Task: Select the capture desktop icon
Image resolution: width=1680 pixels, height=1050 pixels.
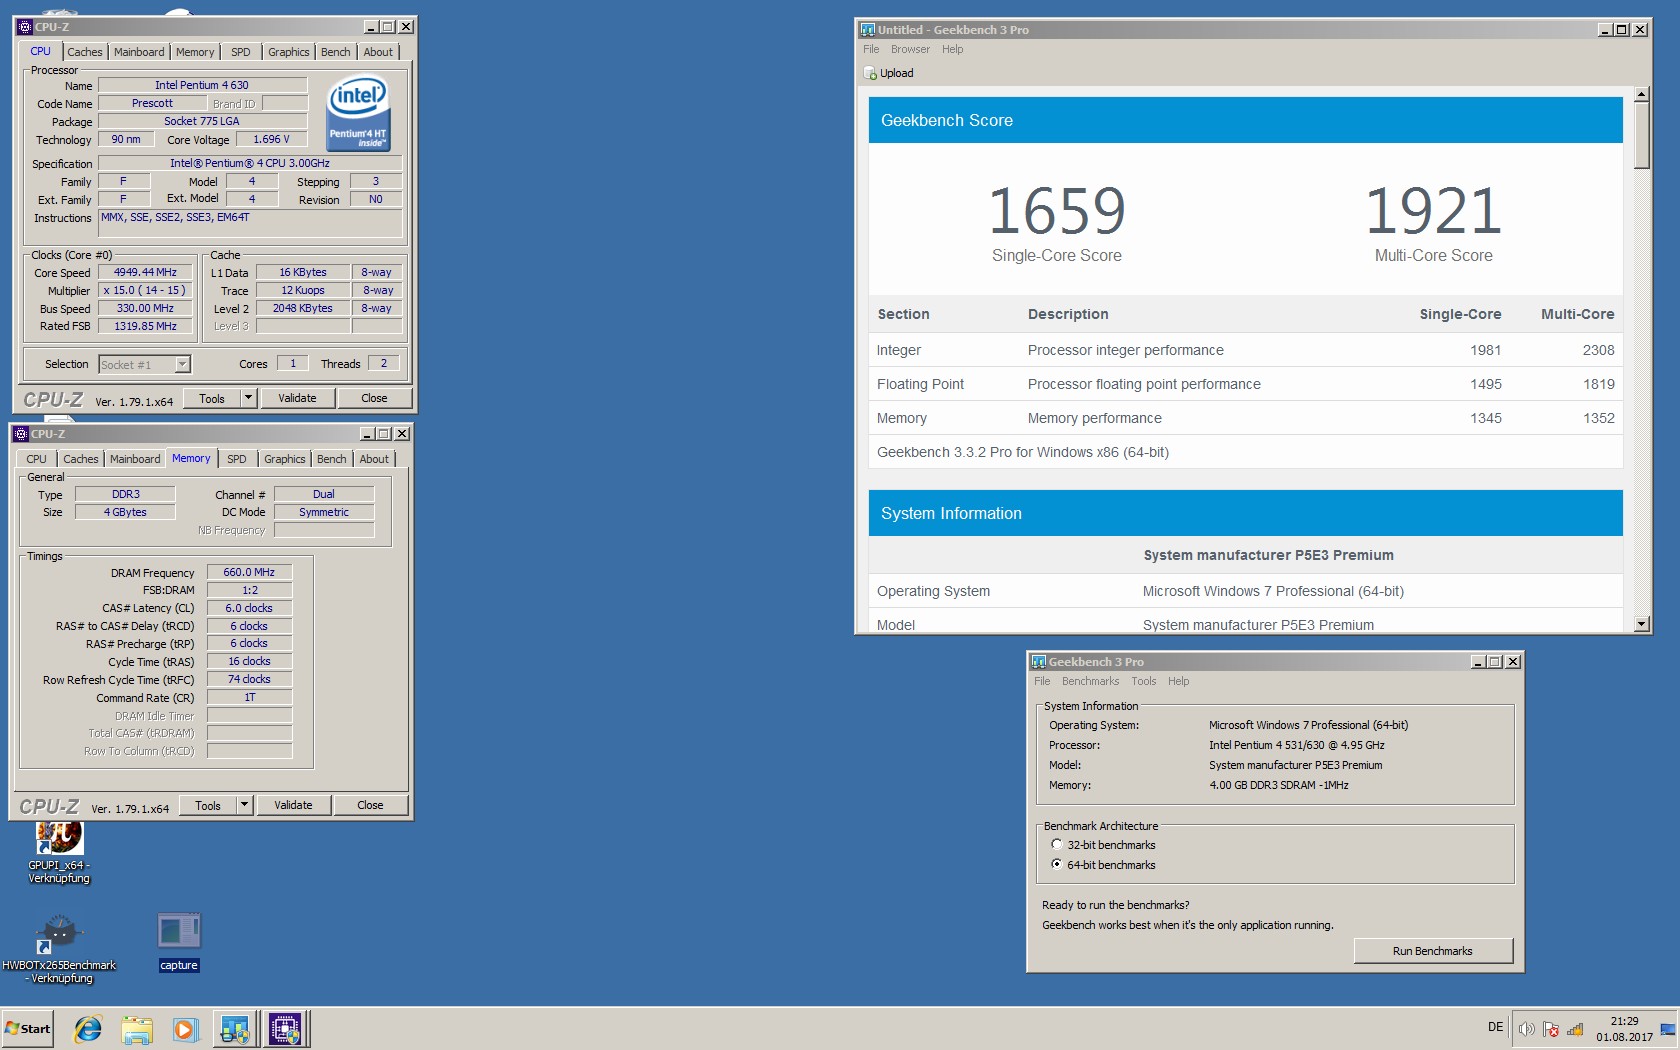Action: [x=179, y=942]
